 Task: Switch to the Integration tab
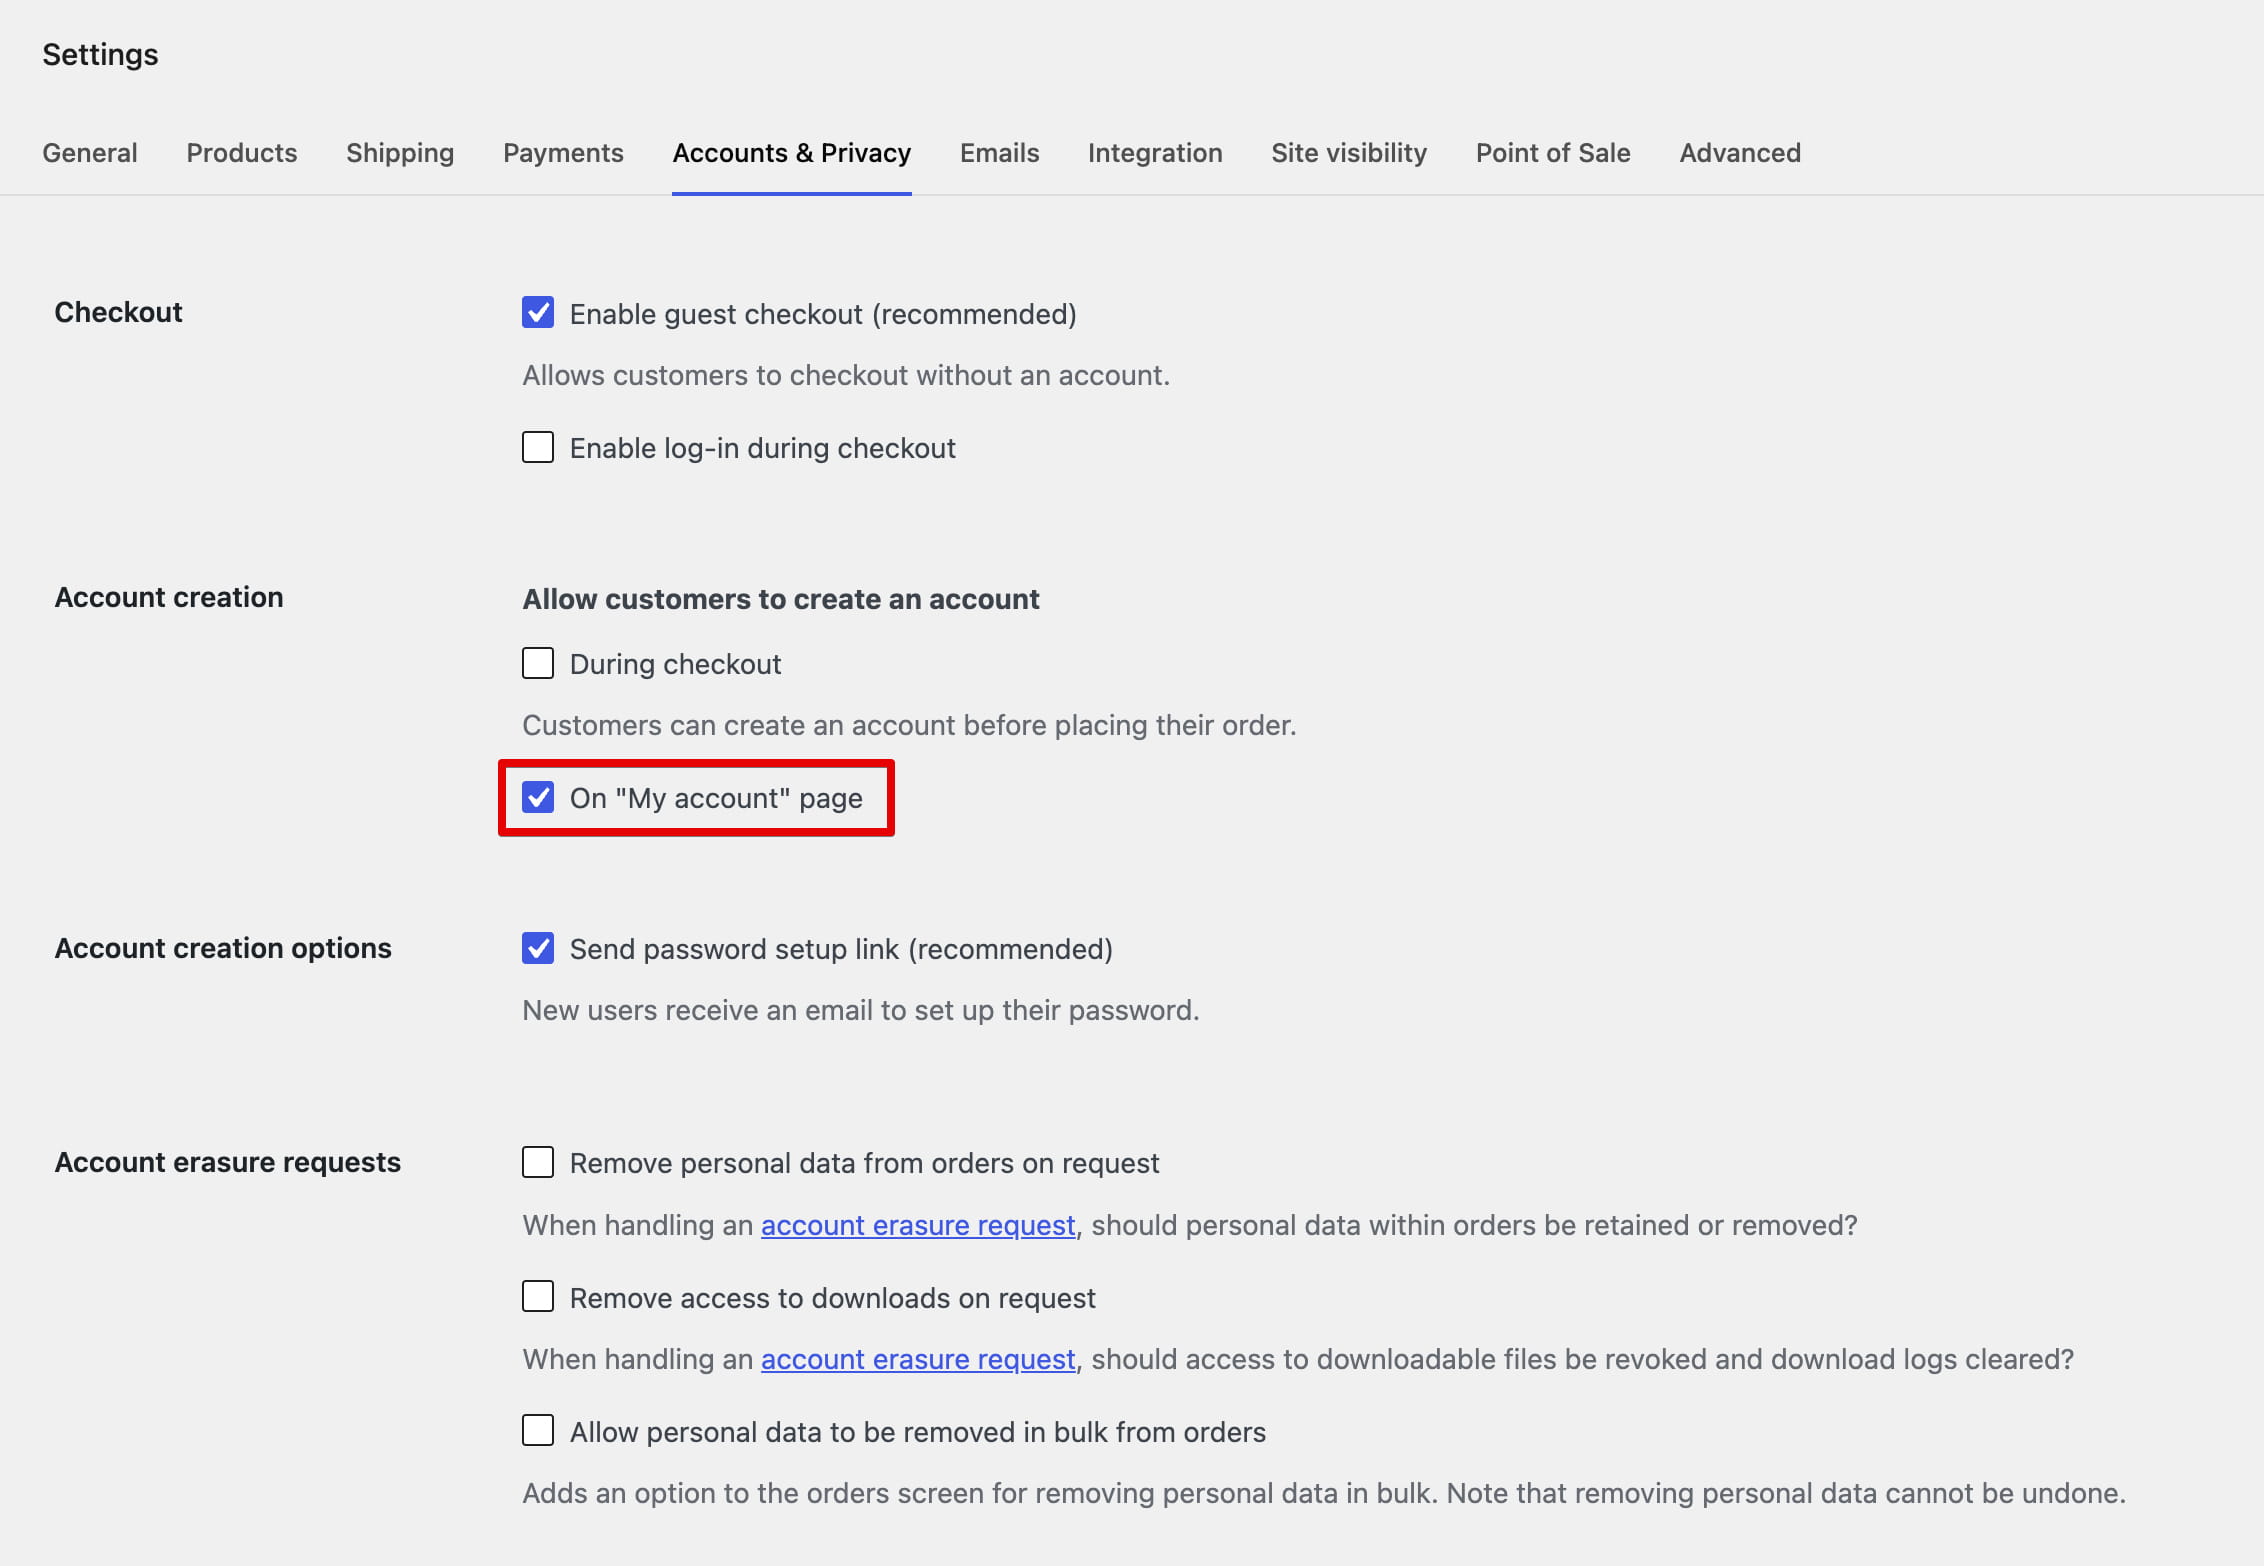pyautogui.click(x=1155, y=153)
